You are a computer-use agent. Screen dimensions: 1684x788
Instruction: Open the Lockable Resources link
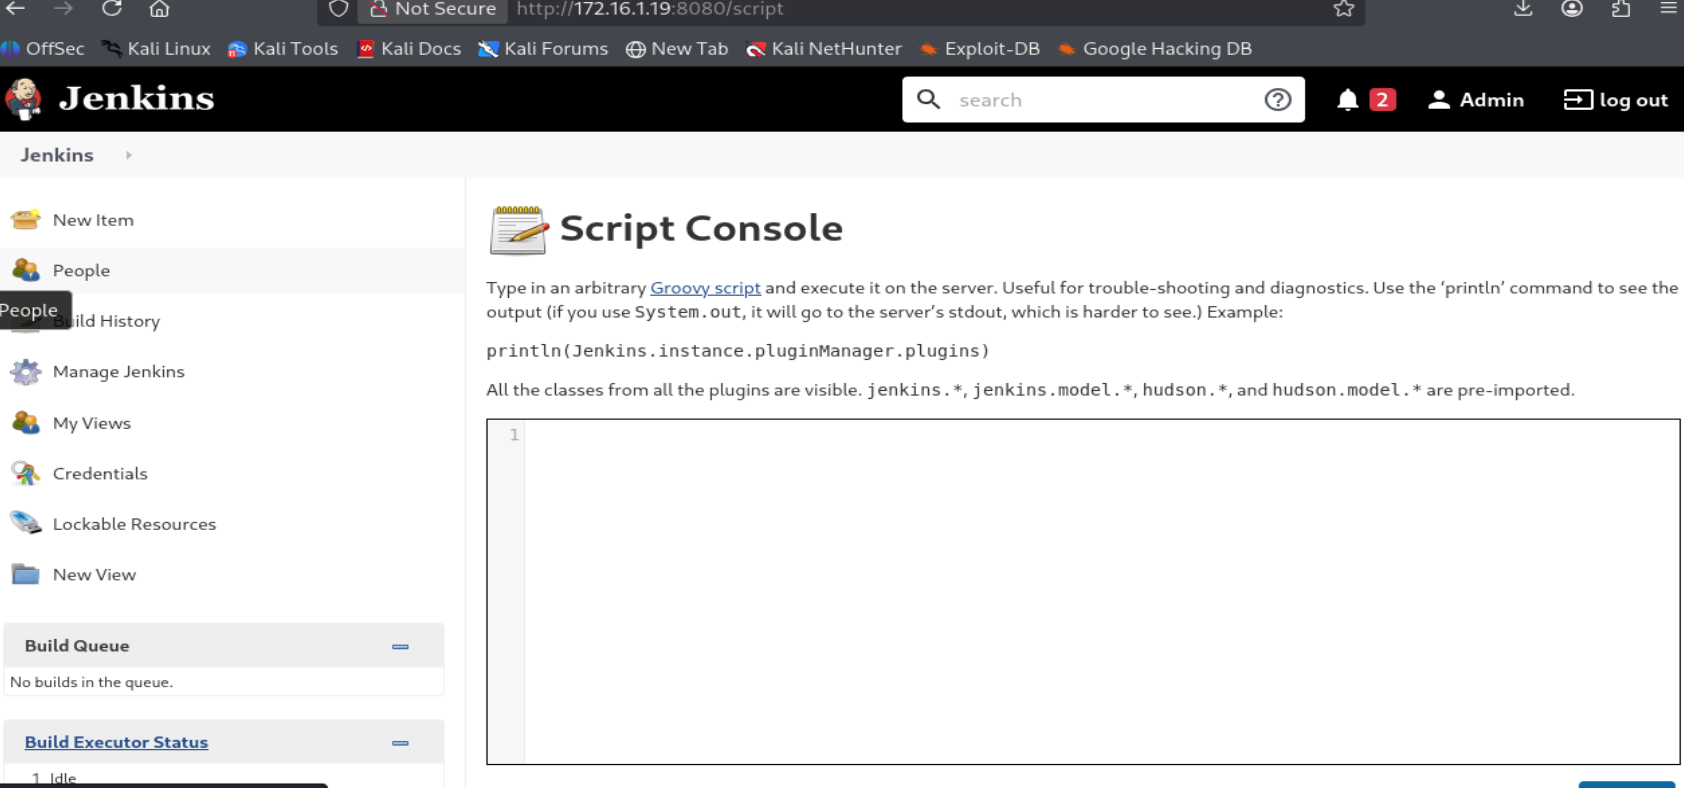click(x=134, y=524)
